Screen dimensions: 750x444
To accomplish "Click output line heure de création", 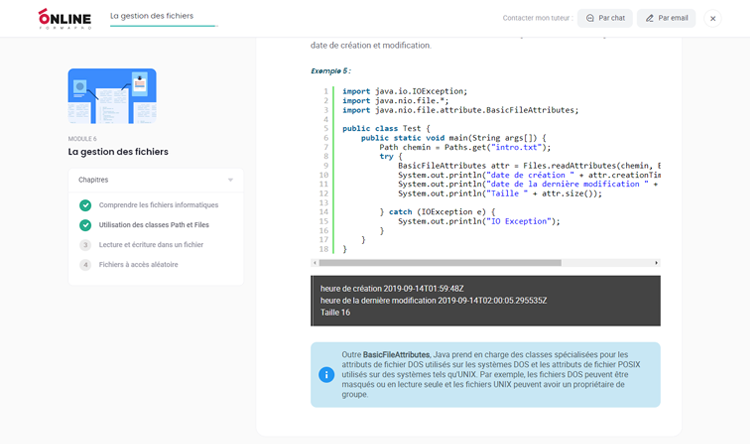I will [x=392, y=289].
